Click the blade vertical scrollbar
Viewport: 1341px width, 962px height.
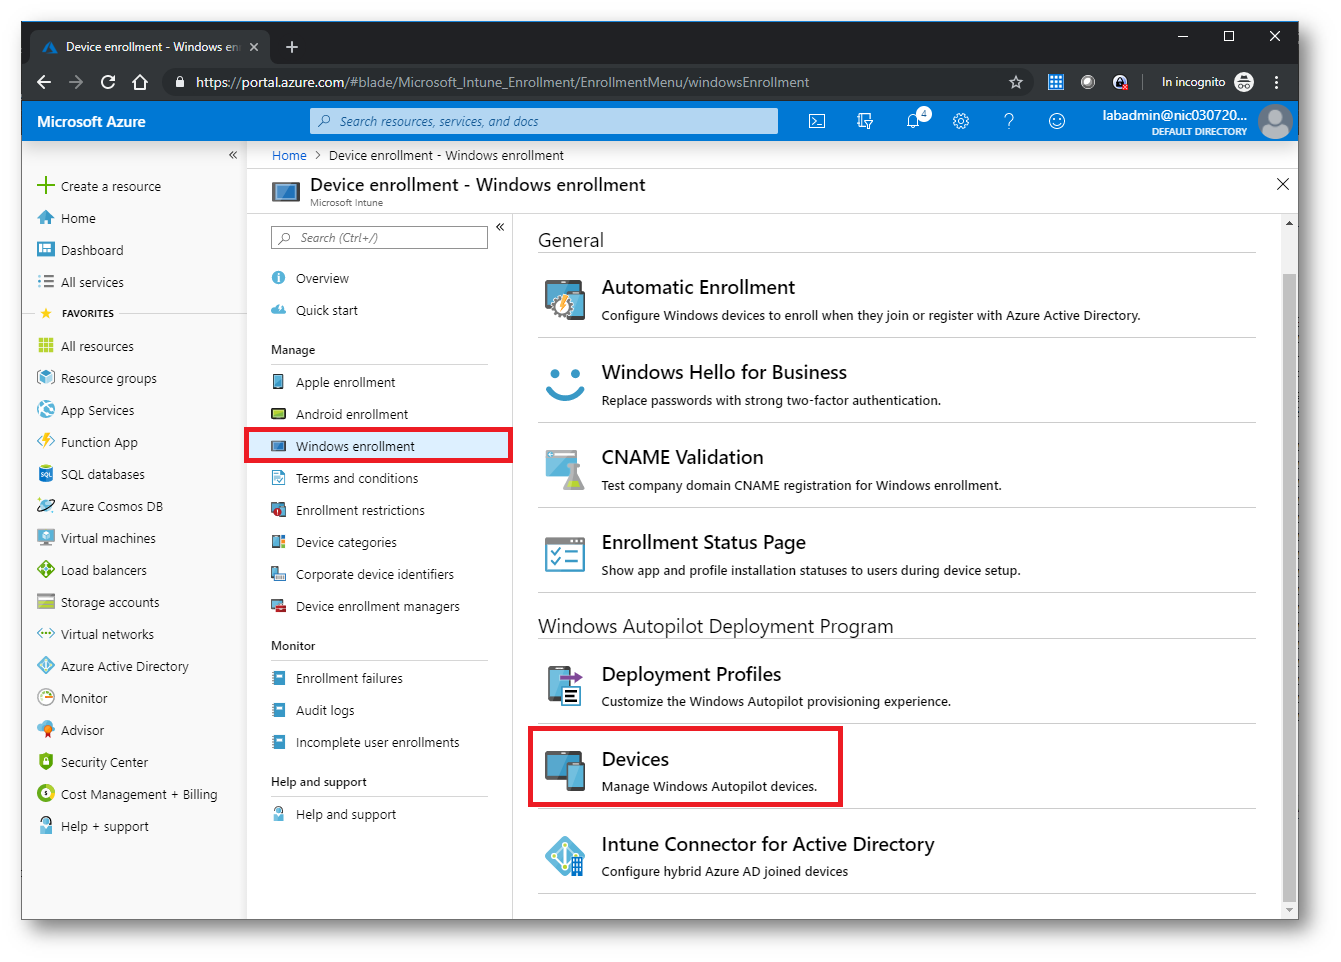(x=1290, y=587)
